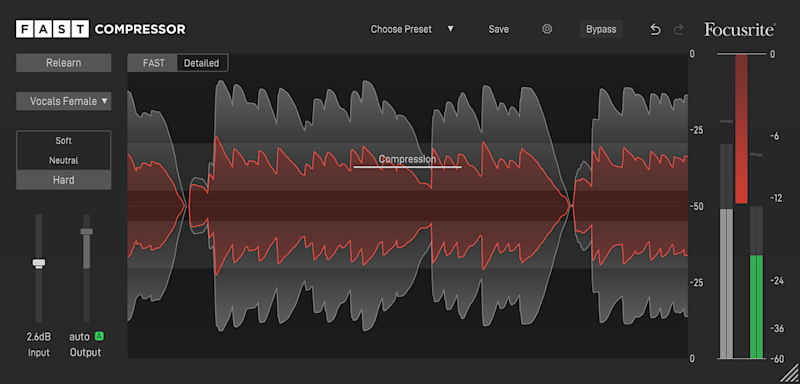Click the undo arrow icon
Viewport: 800px width, 384px height.
[x=655, y=30]
